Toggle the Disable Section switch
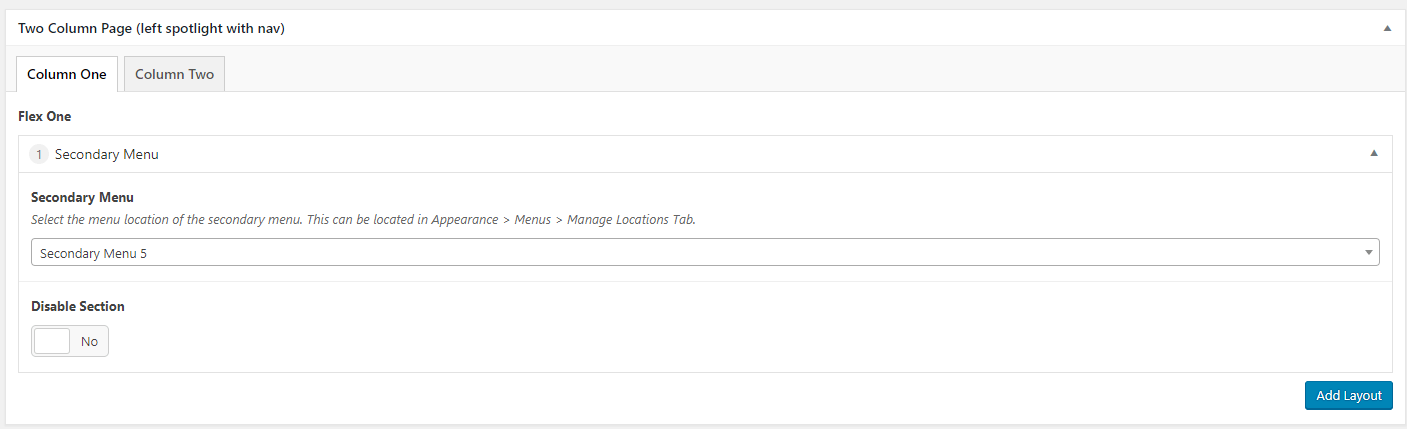Viewport: 1407px width, 429px height. click(70, 341)
